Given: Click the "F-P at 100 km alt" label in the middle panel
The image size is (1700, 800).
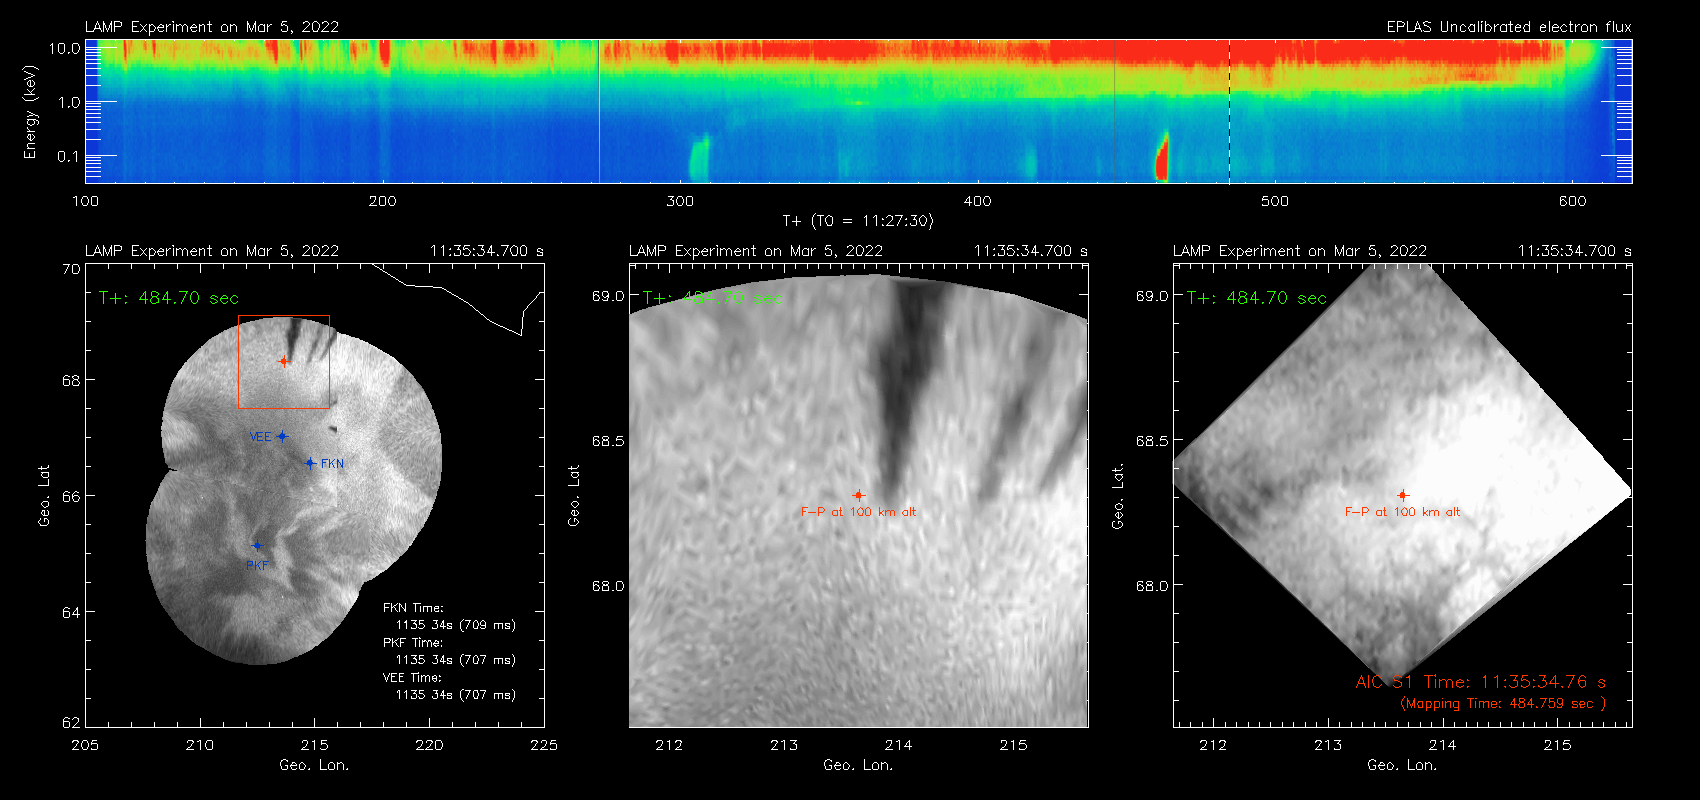Looking at the screenshot, I should tap(858, 512).
